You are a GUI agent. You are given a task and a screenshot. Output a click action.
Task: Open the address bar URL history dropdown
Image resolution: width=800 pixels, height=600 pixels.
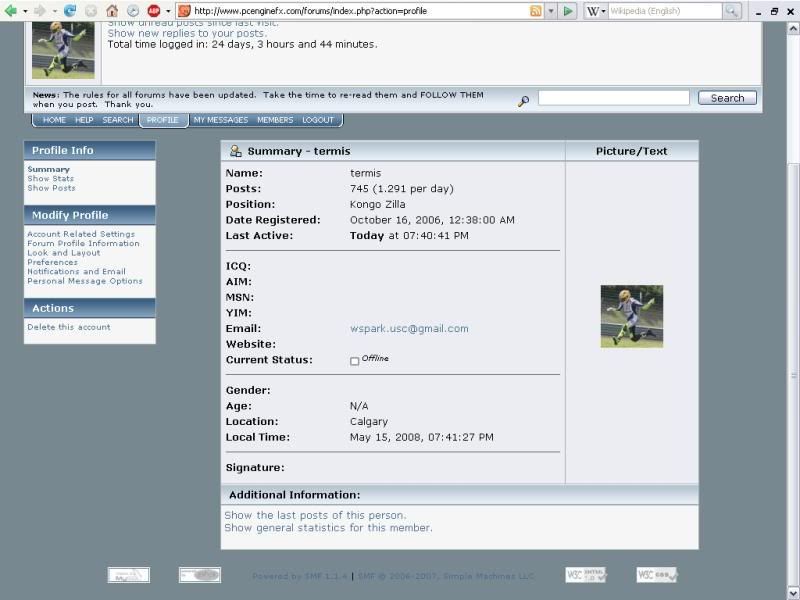click(x=552, y=11)
